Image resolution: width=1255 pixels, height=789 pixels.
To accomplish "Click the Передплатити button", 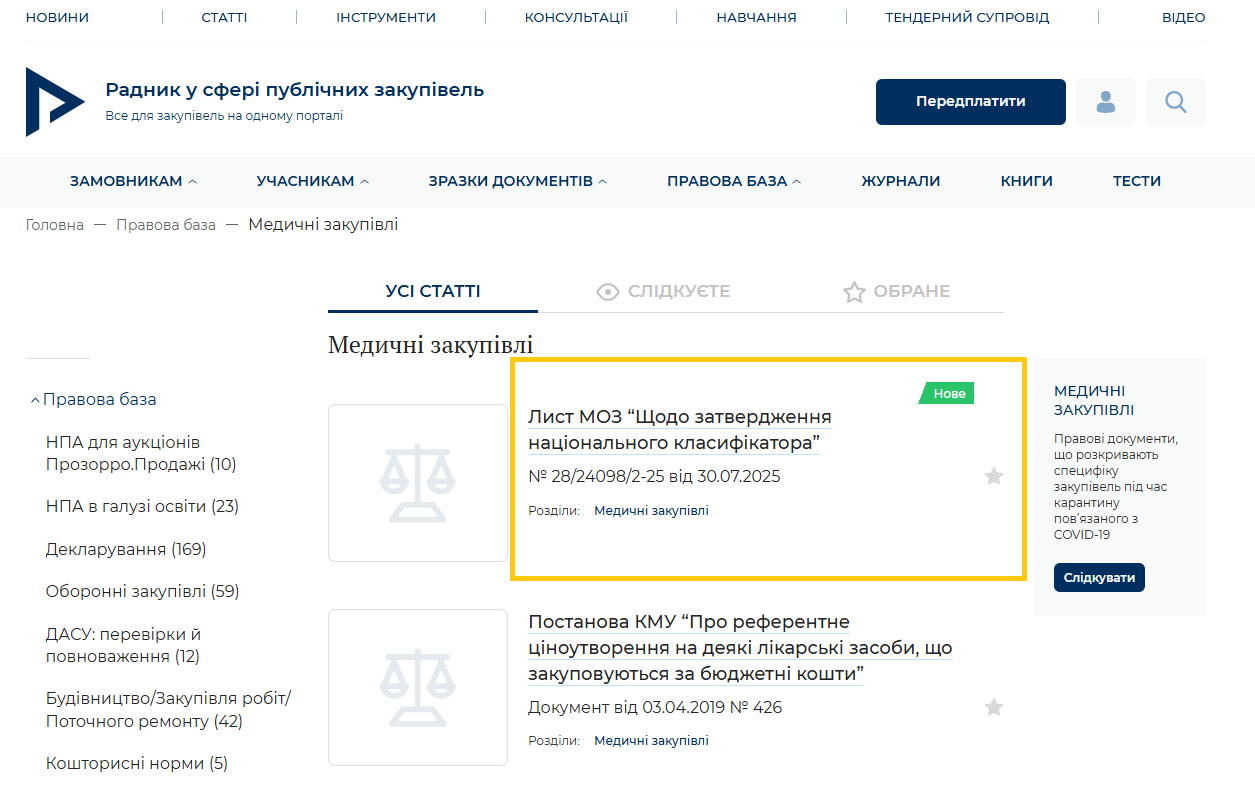I will coord(970,102).
